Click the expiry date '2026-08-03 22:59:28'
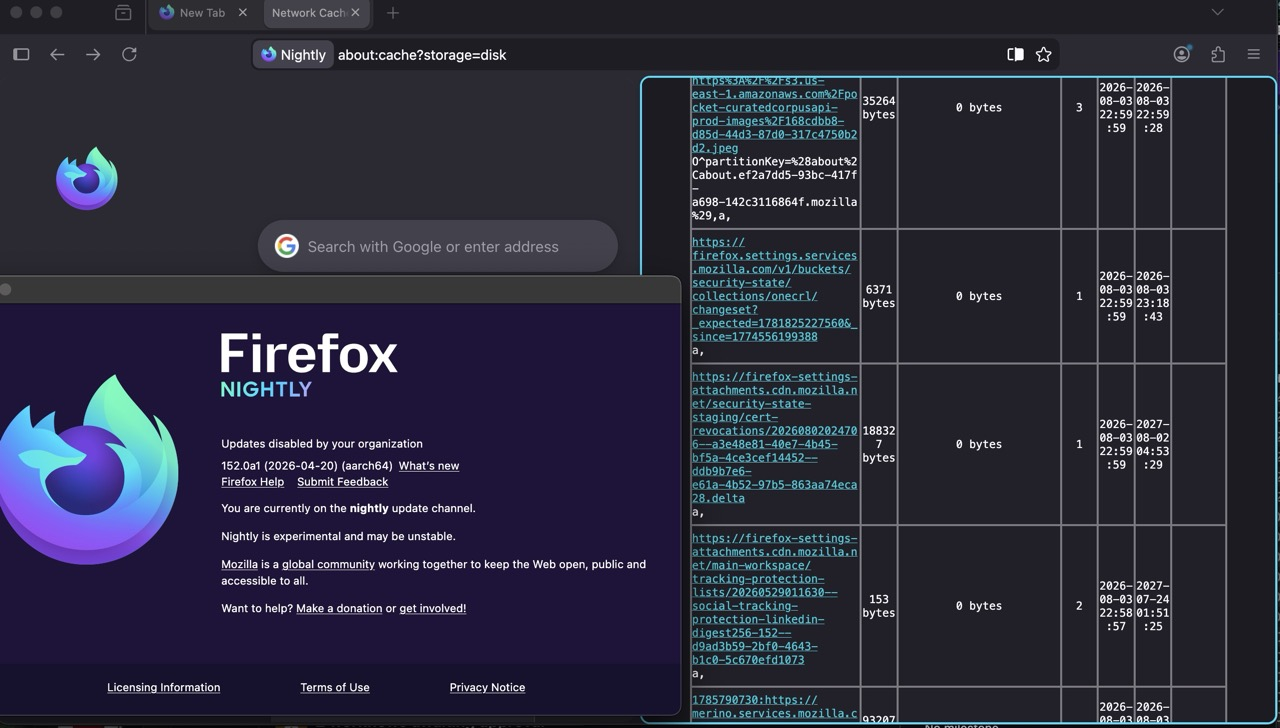The width and height of the screenshot is (1280, 728). (x=1152, y=108)
